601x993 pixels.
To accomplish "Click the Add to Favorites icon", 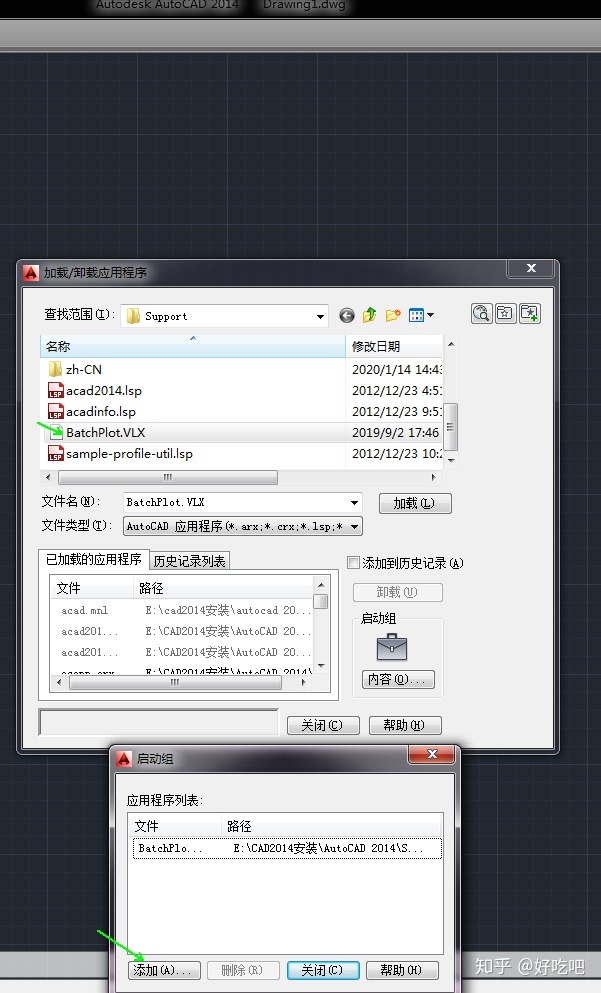I will pos(529,313).
